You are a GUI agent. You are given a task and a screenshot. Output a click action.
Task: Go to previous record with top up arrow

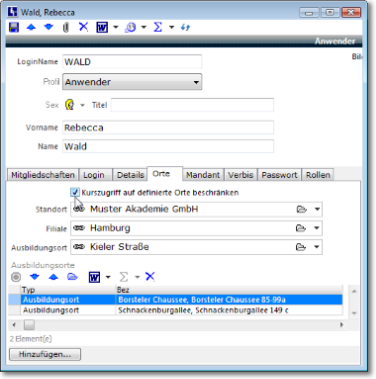coord(31,27)
